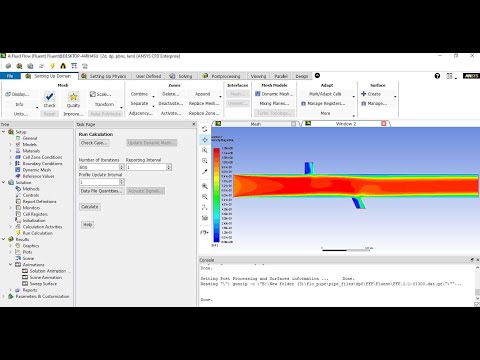Open the Separate zones dropdown arrow
Viewport: 480px width, 360px height.
(x=154, y=106)
